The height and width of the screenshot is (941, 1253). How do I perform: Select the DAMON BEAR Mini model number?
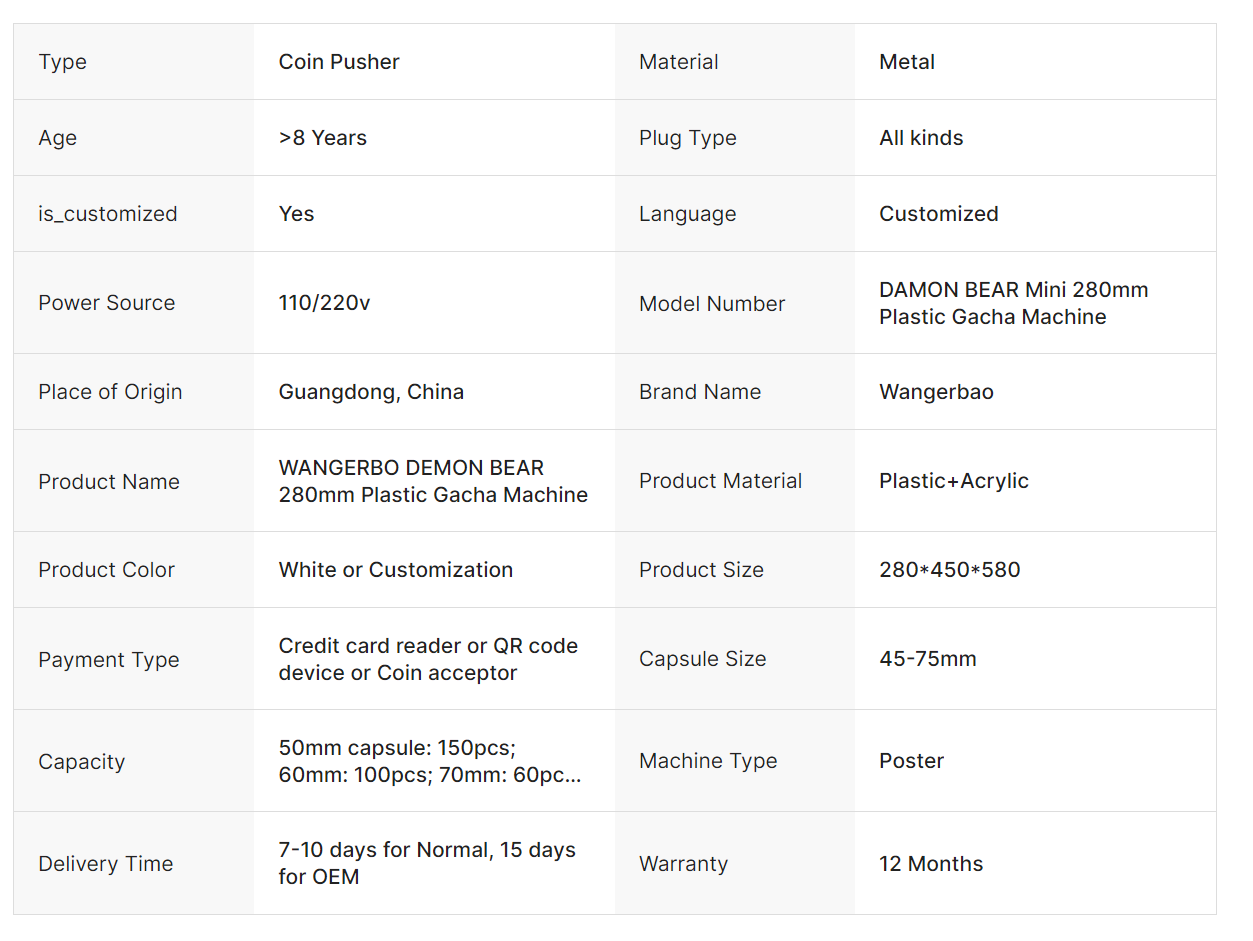[1013, 303]
